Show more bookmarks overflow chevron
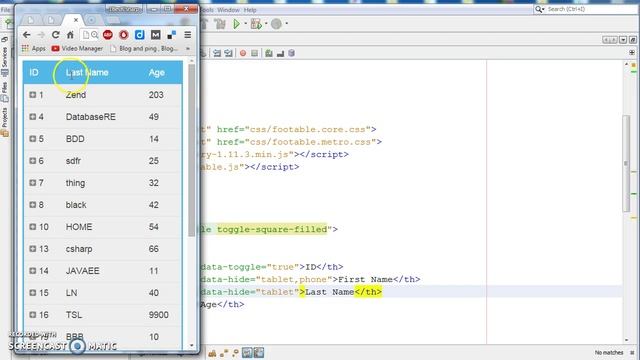The height and width of the screenshot is (360, 640). (188, 49)
